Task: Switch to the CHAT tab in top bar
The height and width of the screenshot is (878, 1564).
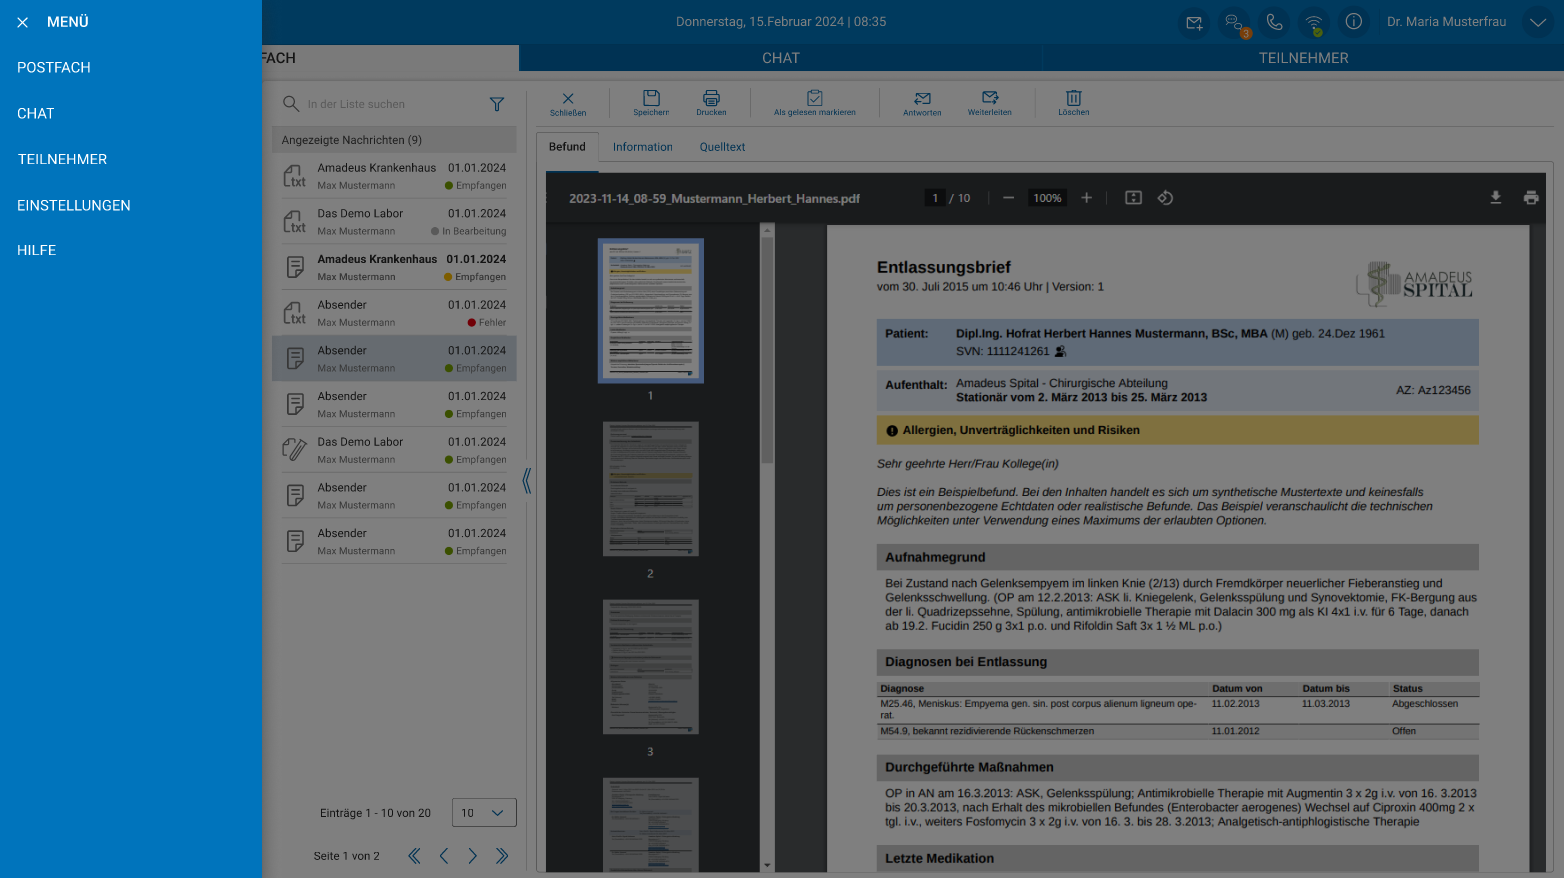Action: click(x=781, y=58)
